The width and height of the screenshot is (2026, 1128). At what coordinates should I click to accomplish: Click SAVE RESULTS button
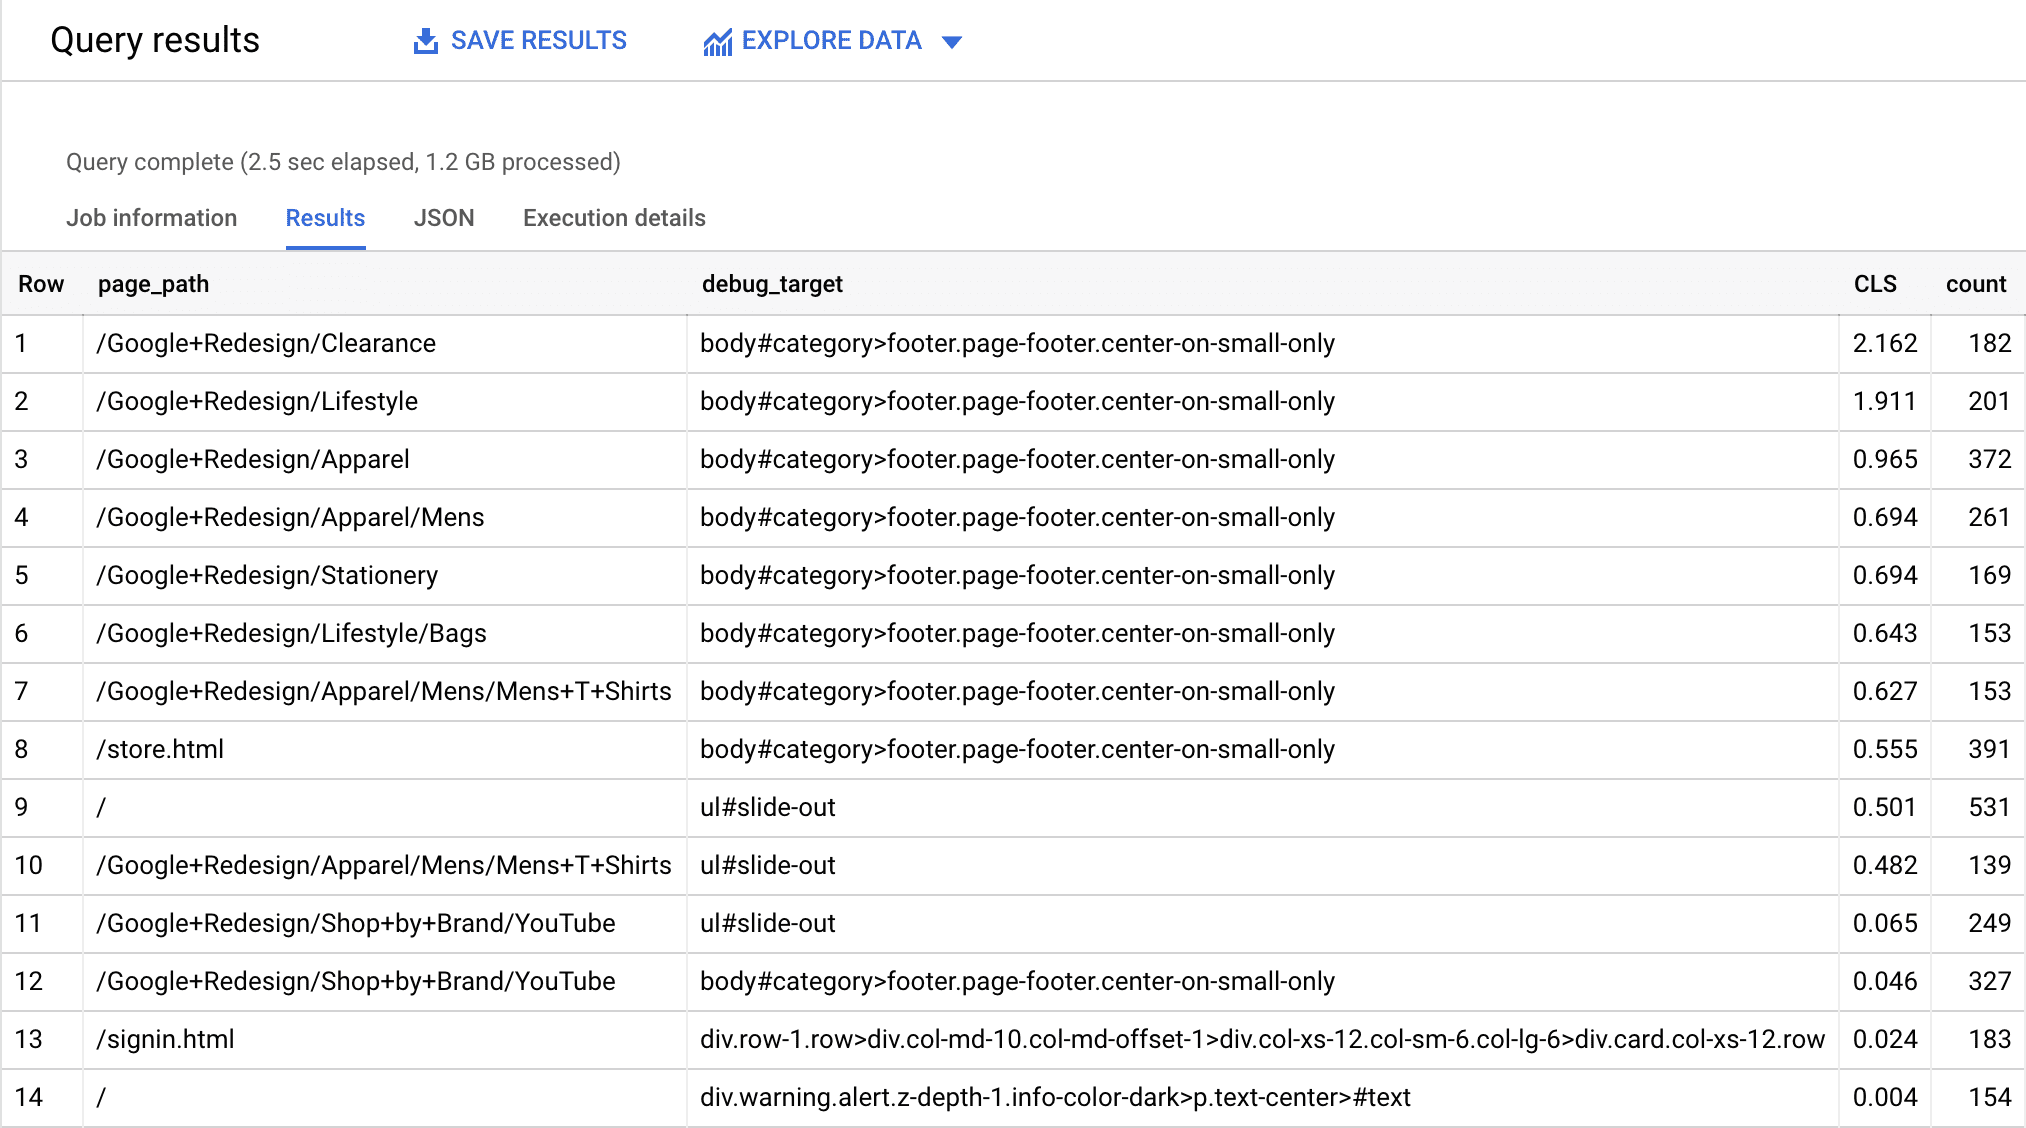point(521,39)
